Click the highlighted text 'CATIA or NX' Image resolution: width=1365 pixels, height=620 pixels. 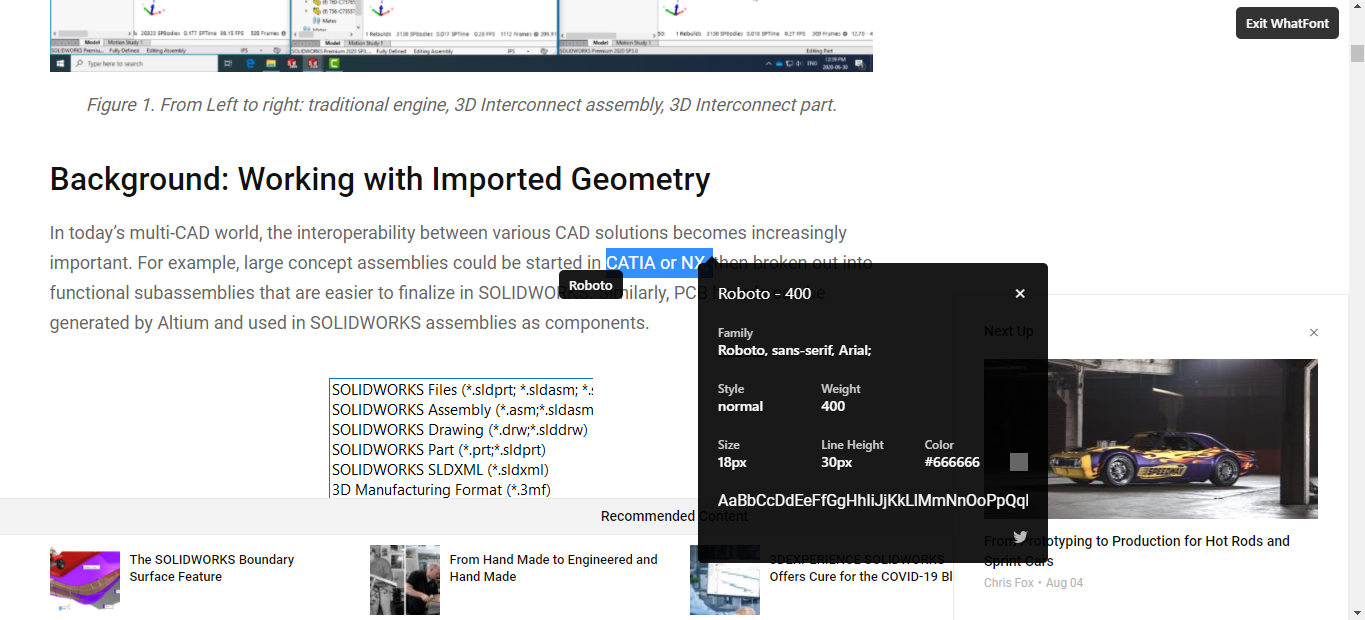coord(659,263)
